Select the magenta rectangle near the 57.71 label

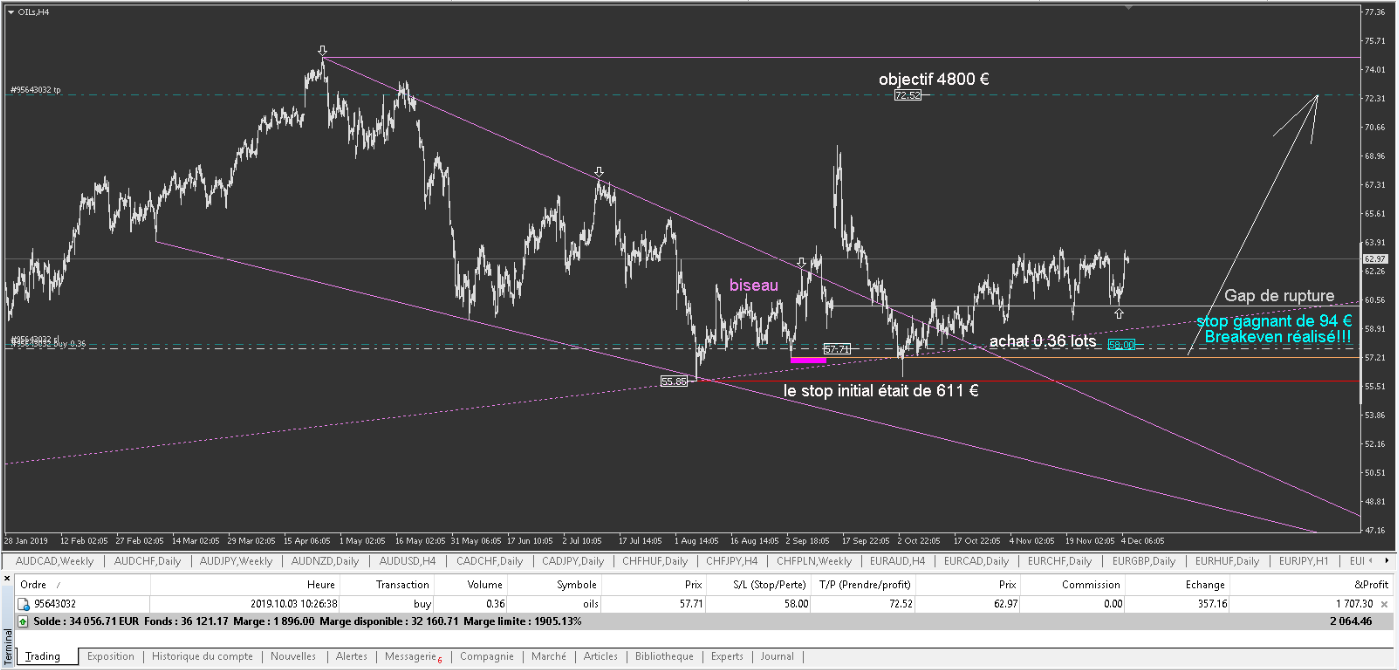(x=807, y=358)
